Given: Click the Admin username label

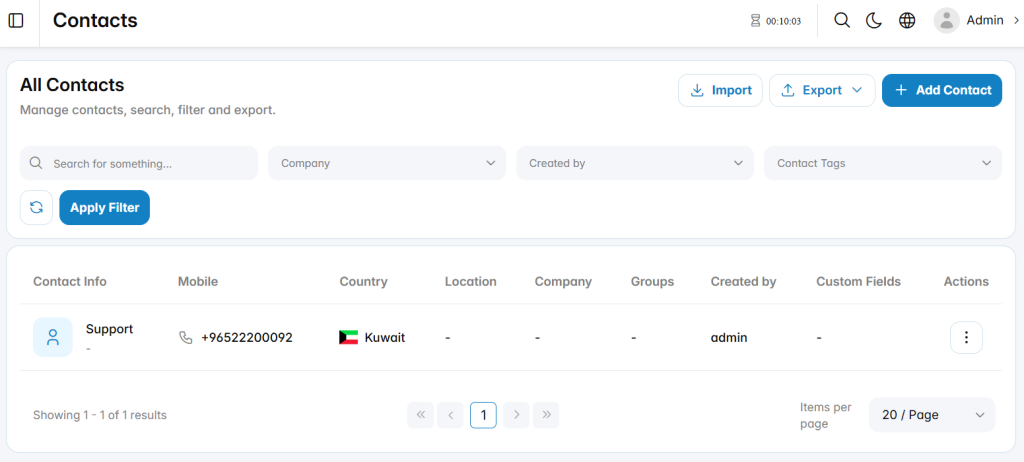Looking at the screenshot, I should point(985,20).
